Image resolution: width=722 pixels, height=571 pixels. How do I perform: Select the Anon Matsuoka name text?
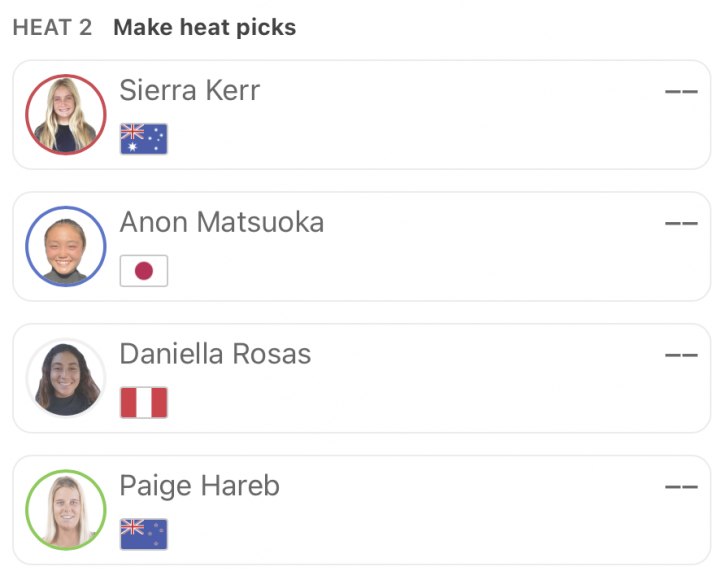222,222
